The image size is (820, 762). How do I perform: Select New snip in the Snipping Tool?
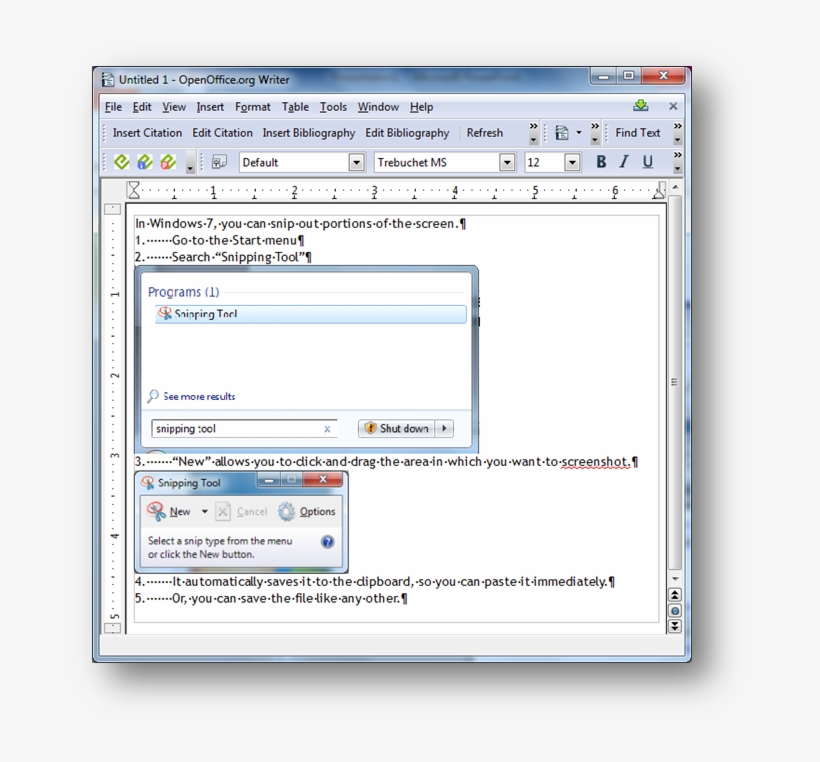(x=178, y=511)
